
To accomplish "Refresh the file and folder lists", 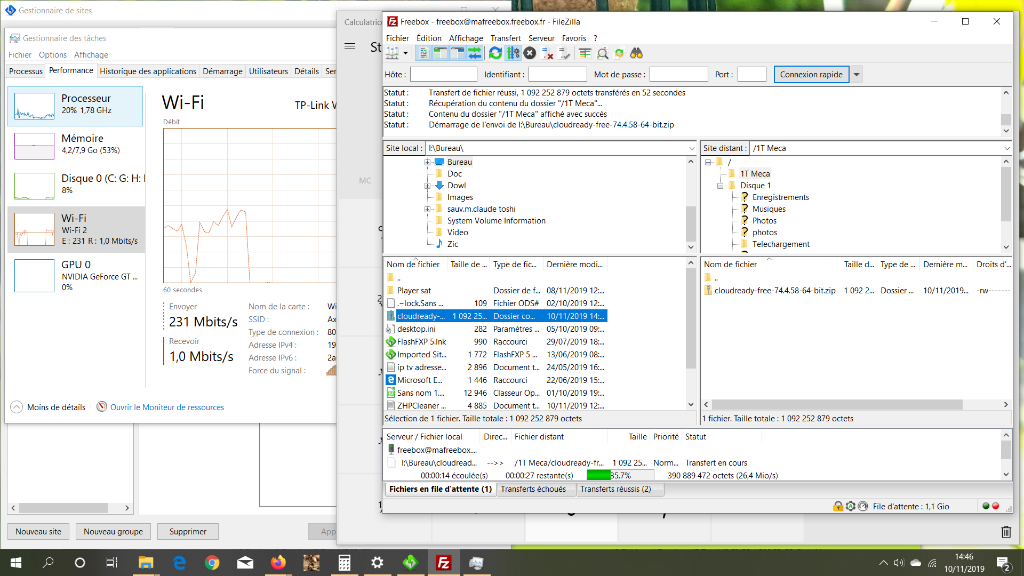I will coord(495,53).
